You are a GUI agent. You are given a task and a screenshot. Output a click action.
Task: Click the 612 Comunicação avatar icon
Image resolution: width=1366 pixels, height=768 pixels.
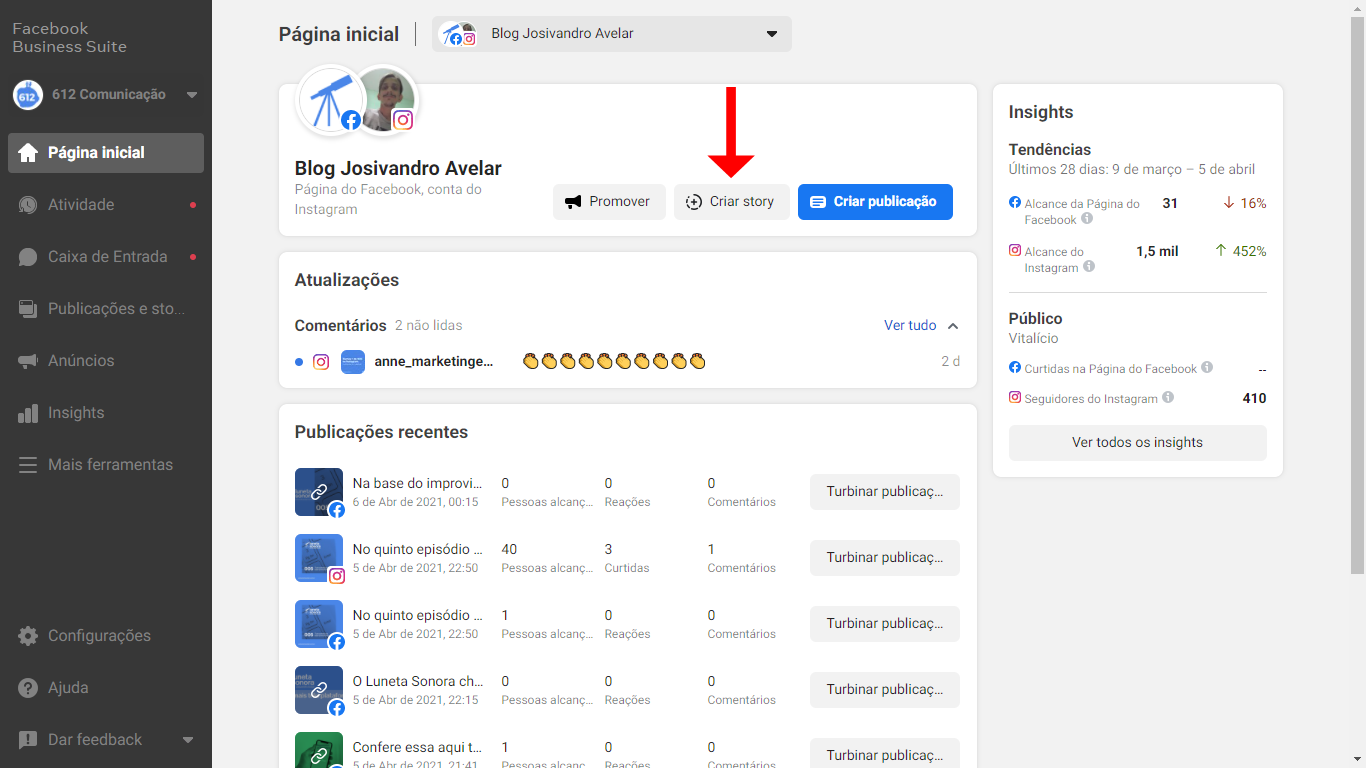[x=28, y=95]
